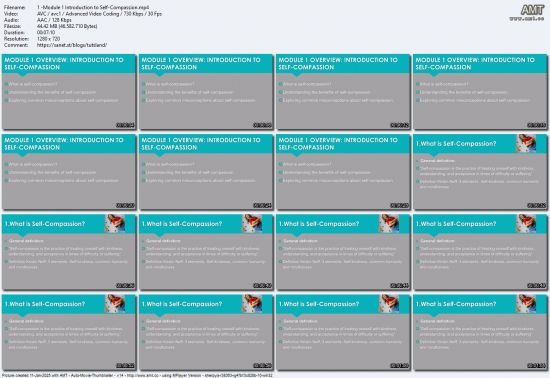This screenshot has height=378, width=550.
Task: Click the "Filename:" label
Action: click(x=14, y=7)
